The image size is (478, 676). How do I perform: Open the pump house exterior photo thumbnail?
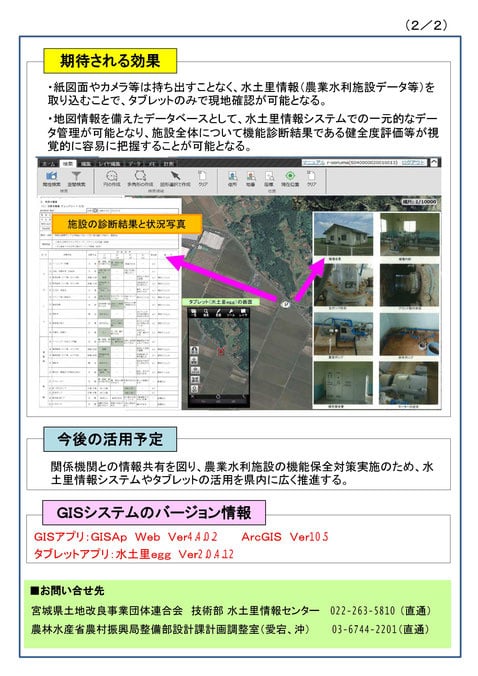(x=344, y=235)
